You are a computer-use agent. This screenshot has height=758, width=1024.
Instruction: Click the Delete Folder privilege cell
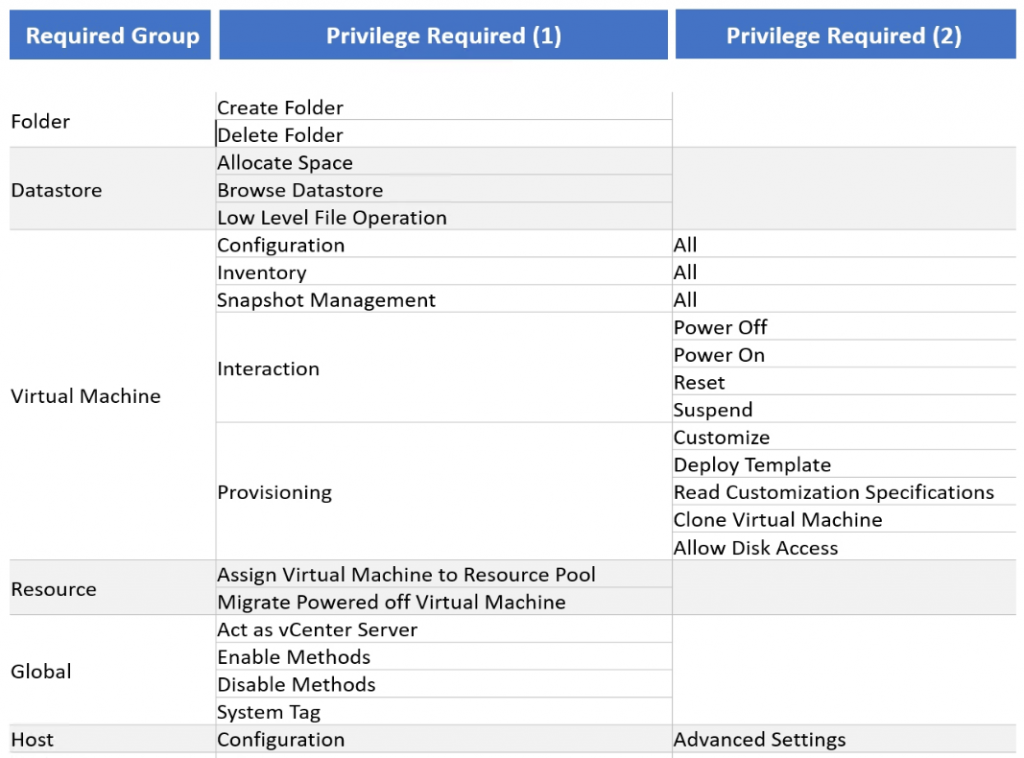pyautogui.click(x=280, y=135)
